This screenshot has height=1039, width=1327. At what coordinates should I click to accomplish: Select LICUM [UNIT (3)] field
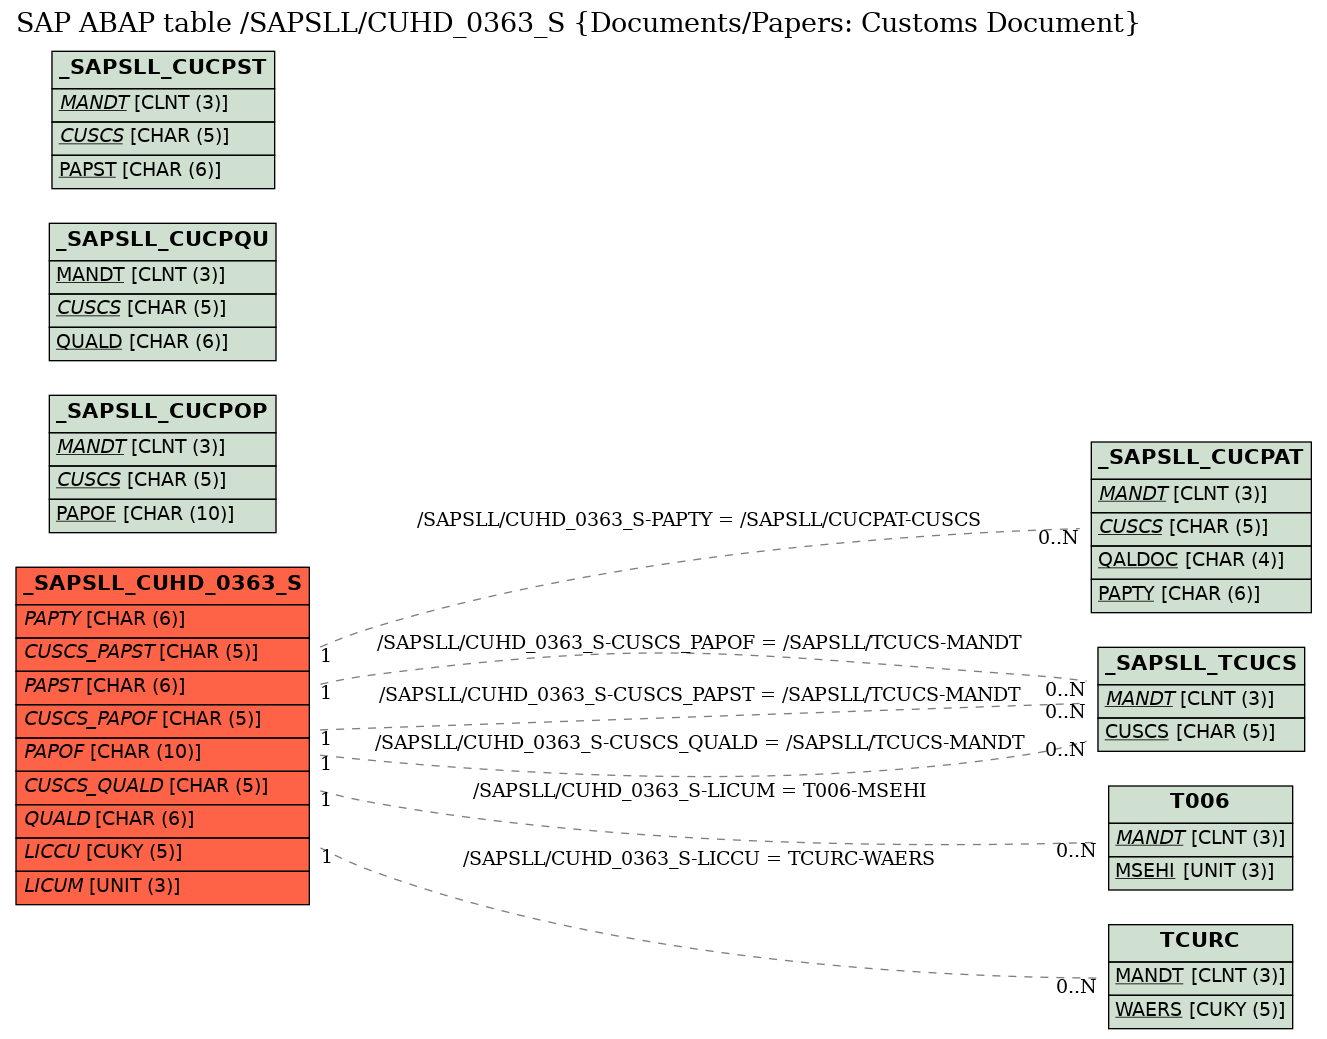(162, 888)
